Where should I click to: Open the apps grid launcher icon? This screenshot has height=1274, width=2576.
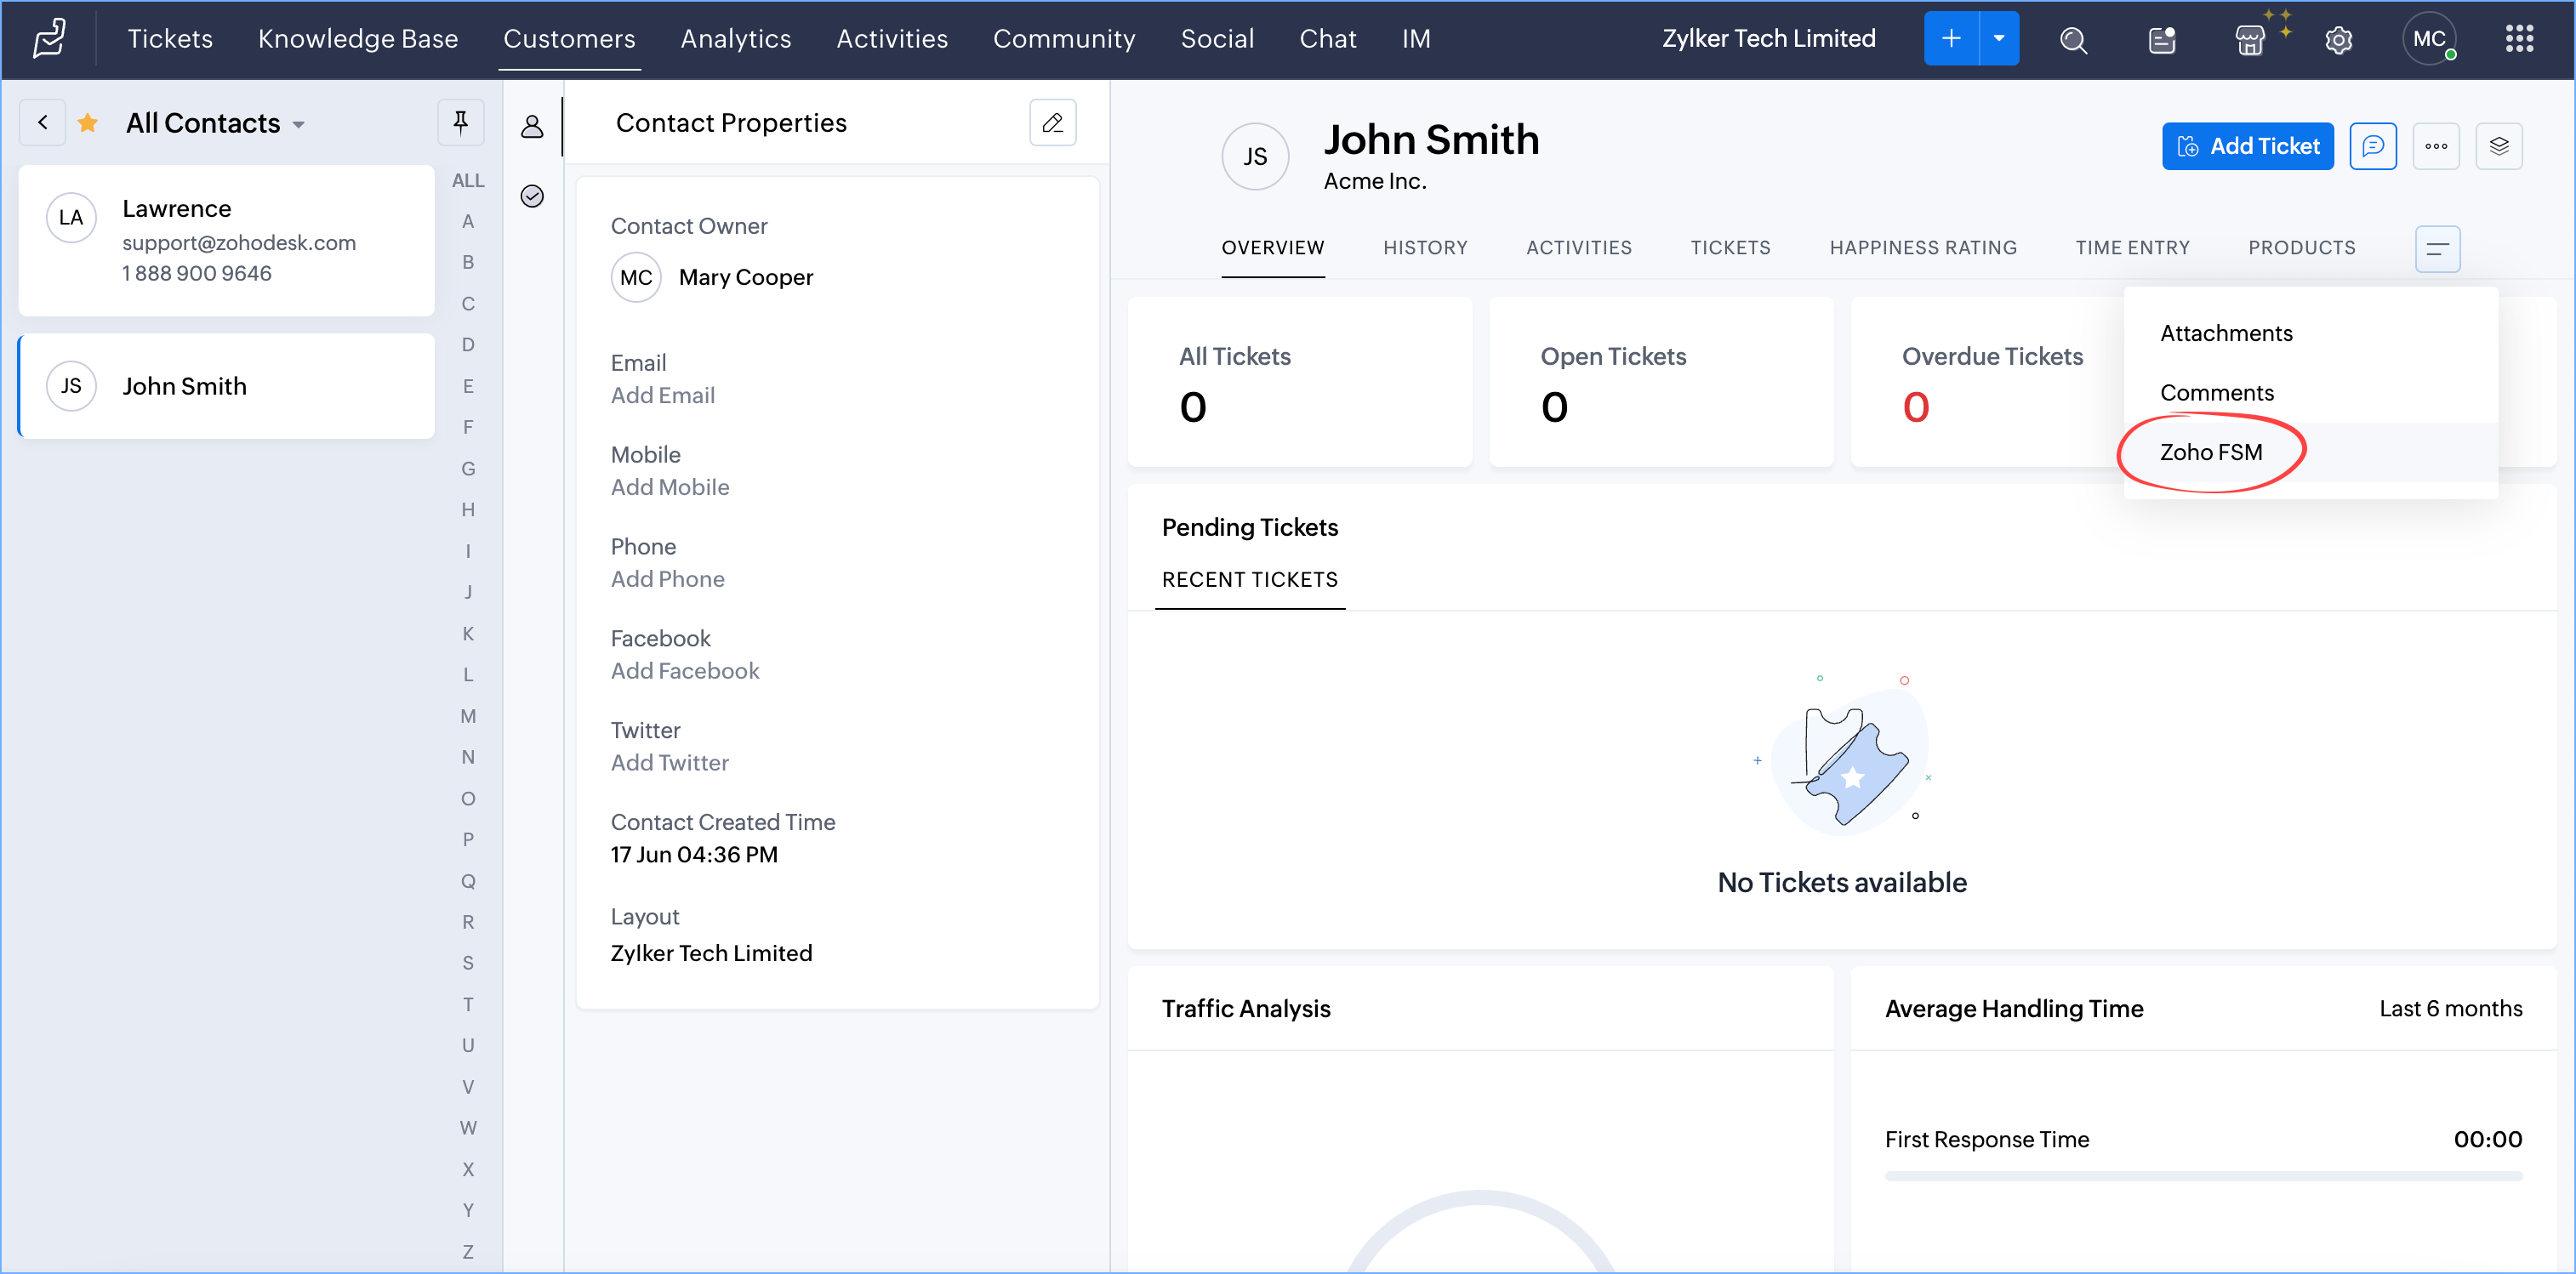2519,39
